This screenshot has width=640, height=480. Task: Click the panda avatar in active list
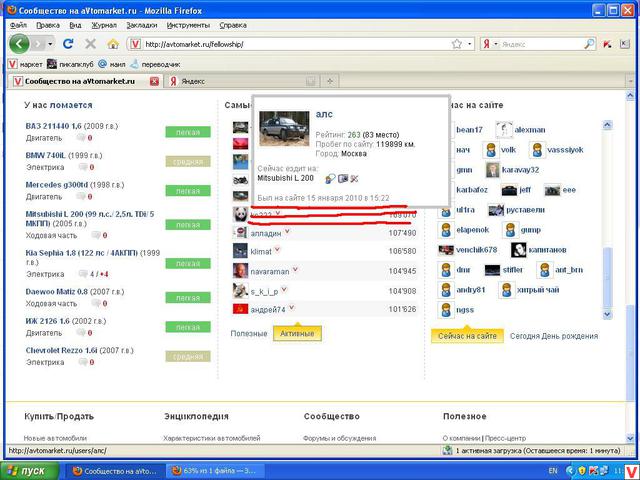tap(240, 214)
